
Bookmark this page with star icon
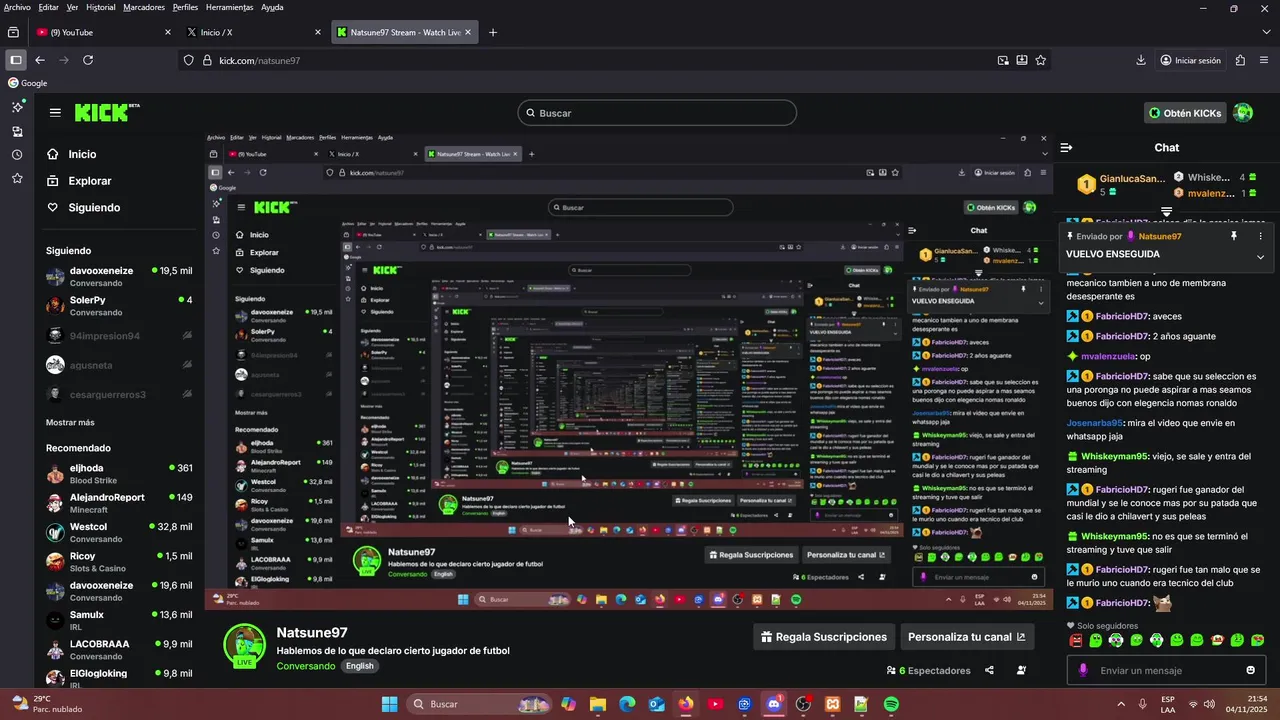pyautogui.click(x=1040, y=60)
